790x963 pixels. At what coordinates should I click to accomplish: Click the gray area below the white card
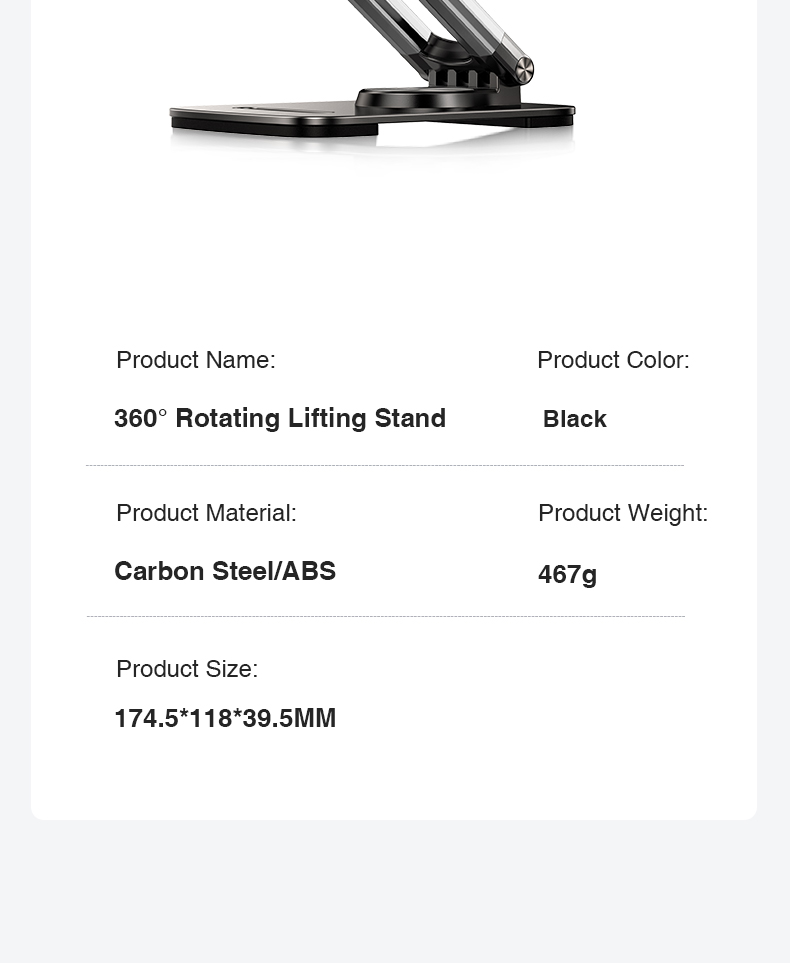395,890
